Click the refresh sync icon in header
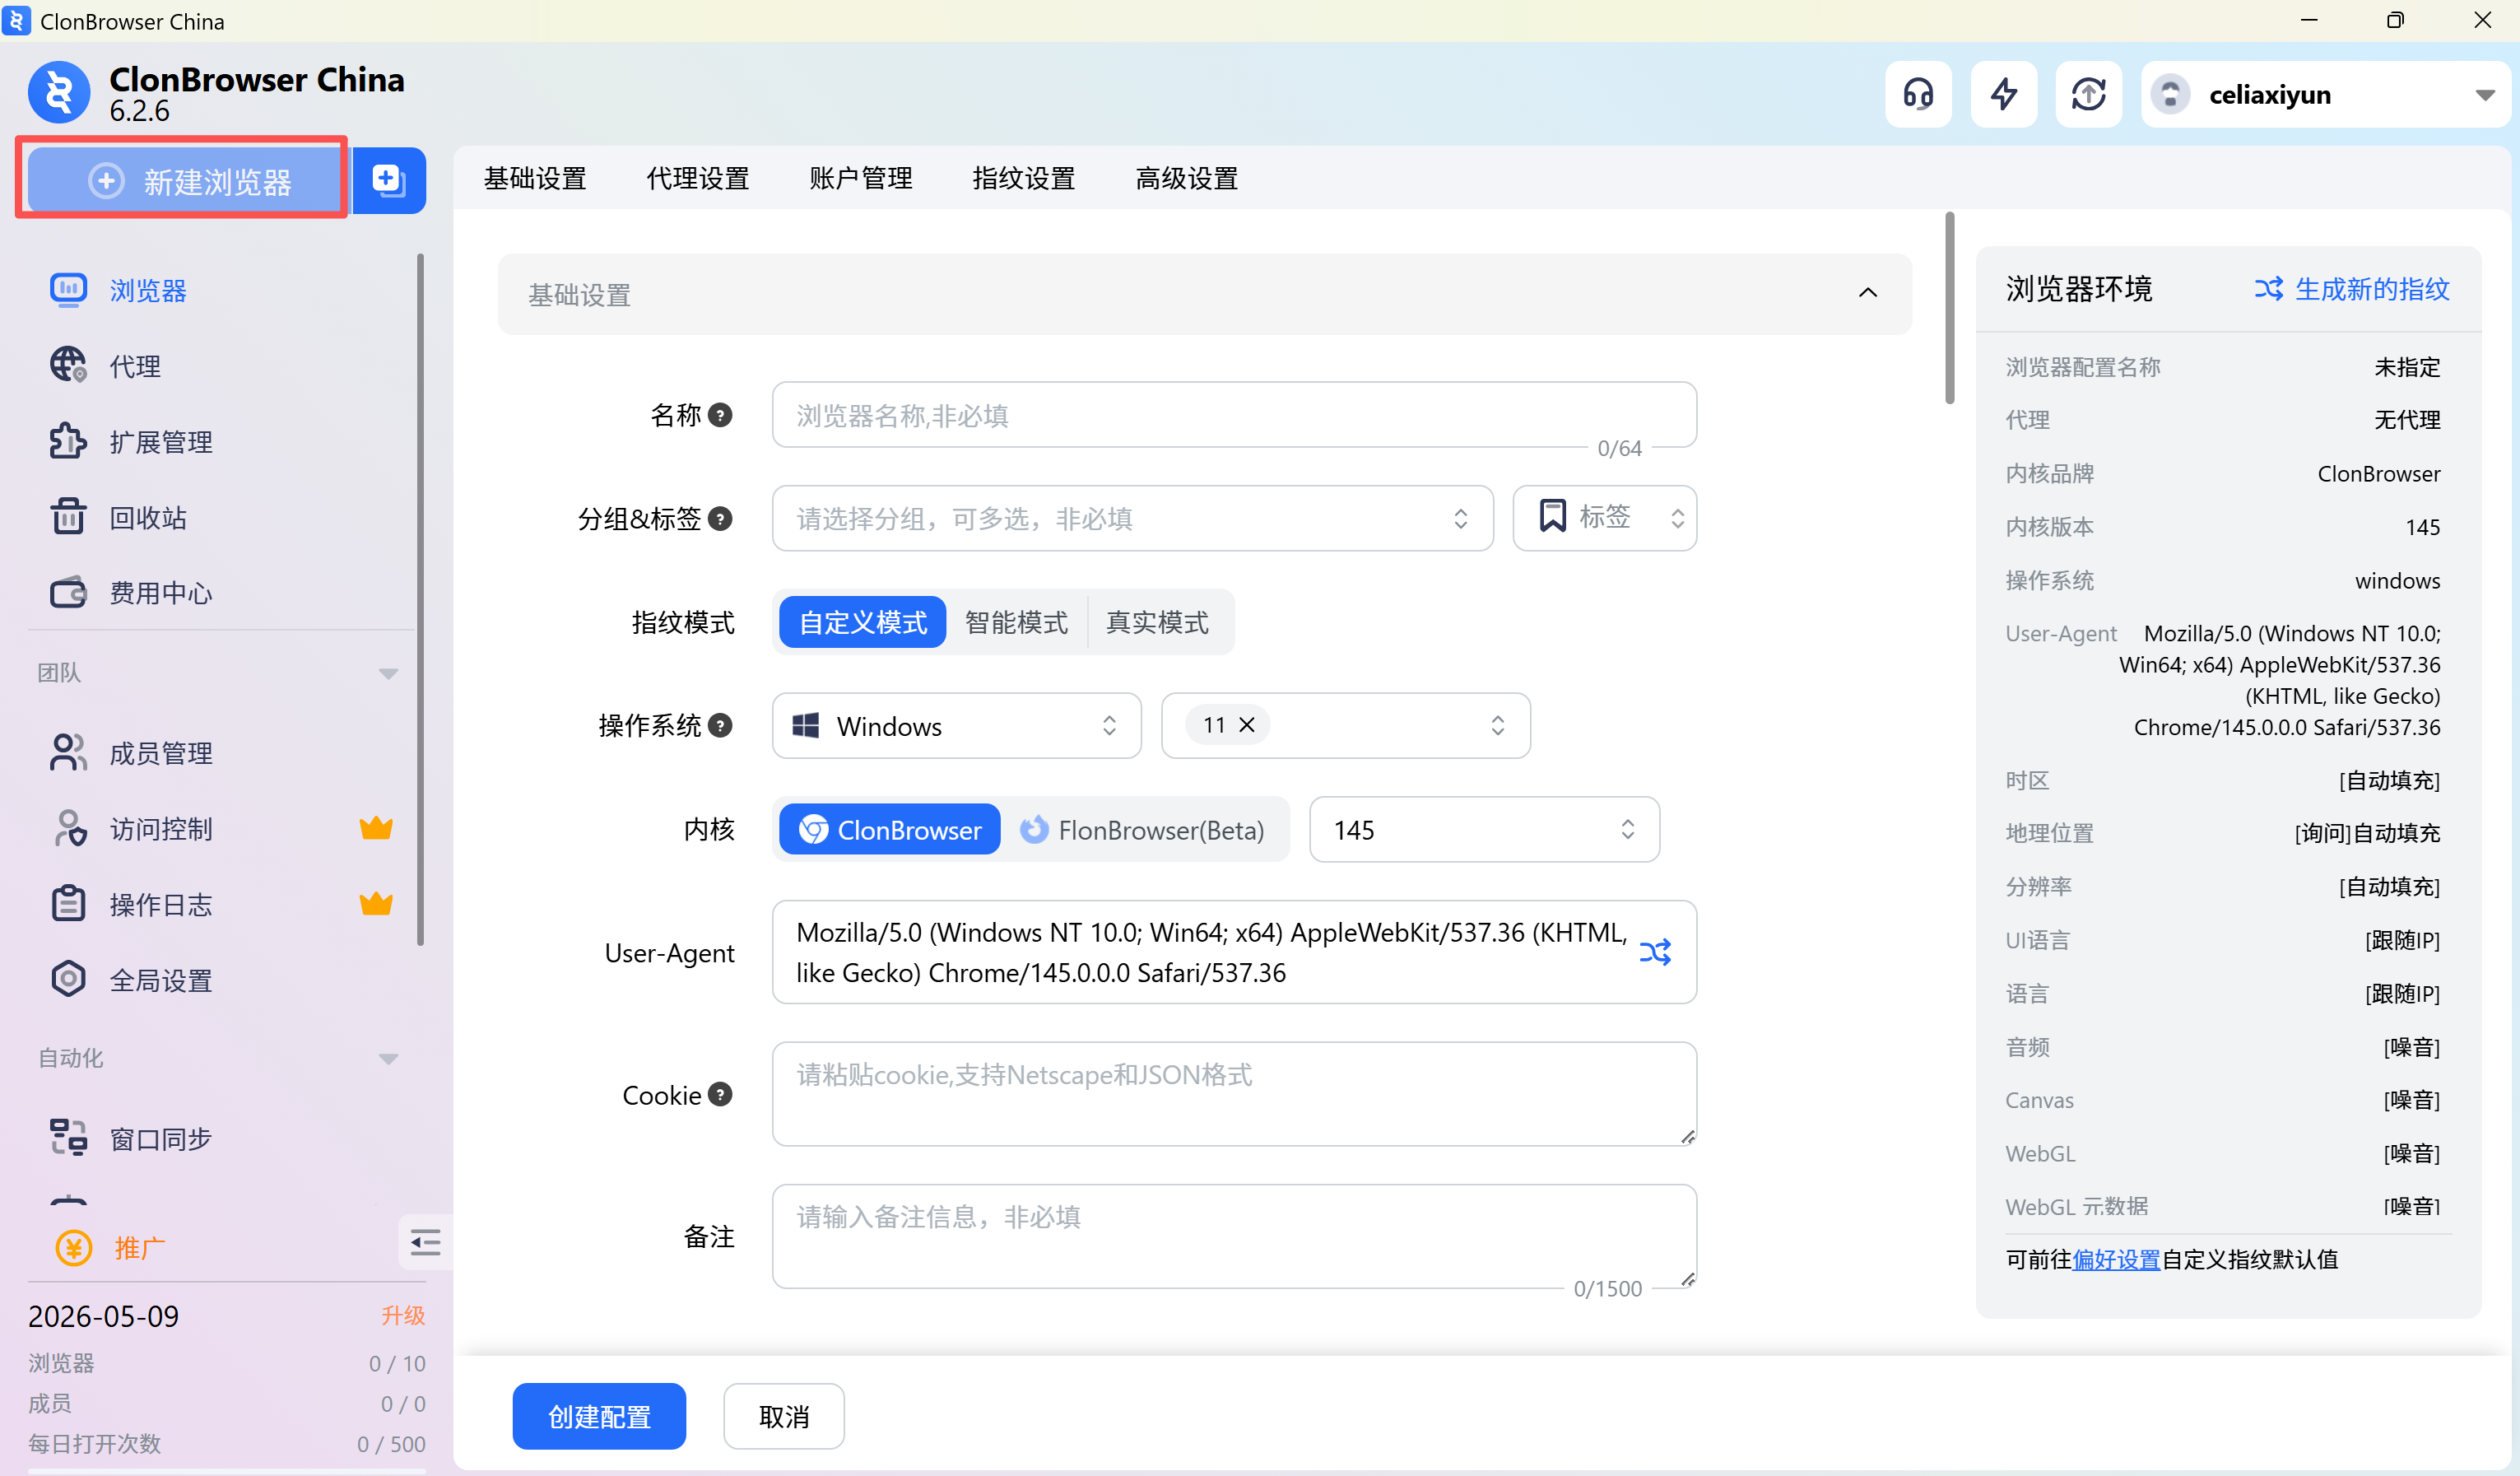Screen dimensions: 2520x1476 [x=2088, y=94]
